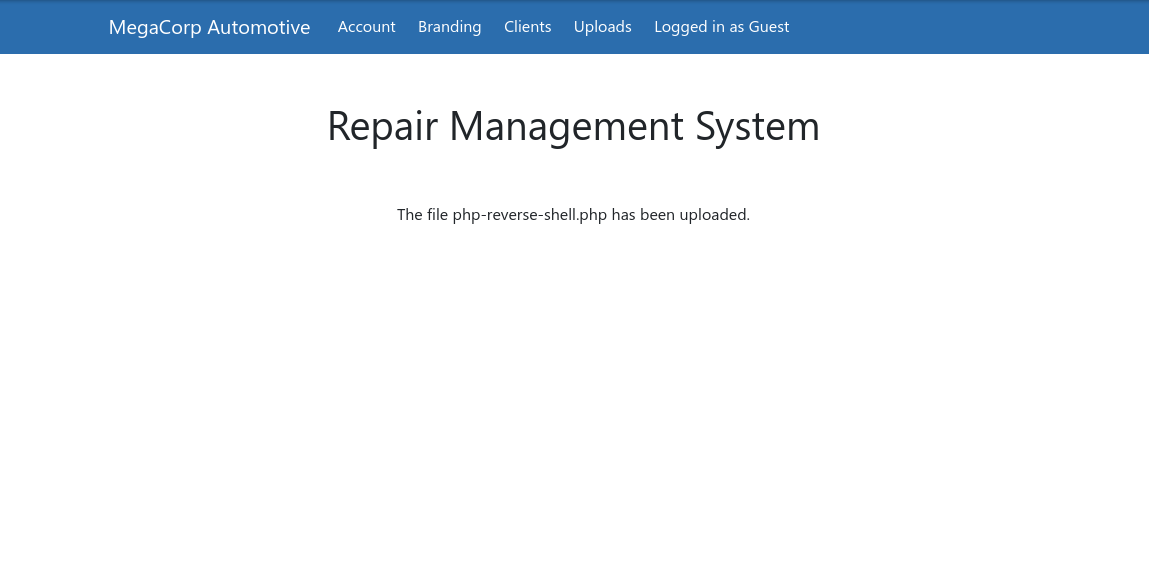The image size is (1149, 570).
Task: Click the word Guest in the navbar
Action: pos(769,27)
